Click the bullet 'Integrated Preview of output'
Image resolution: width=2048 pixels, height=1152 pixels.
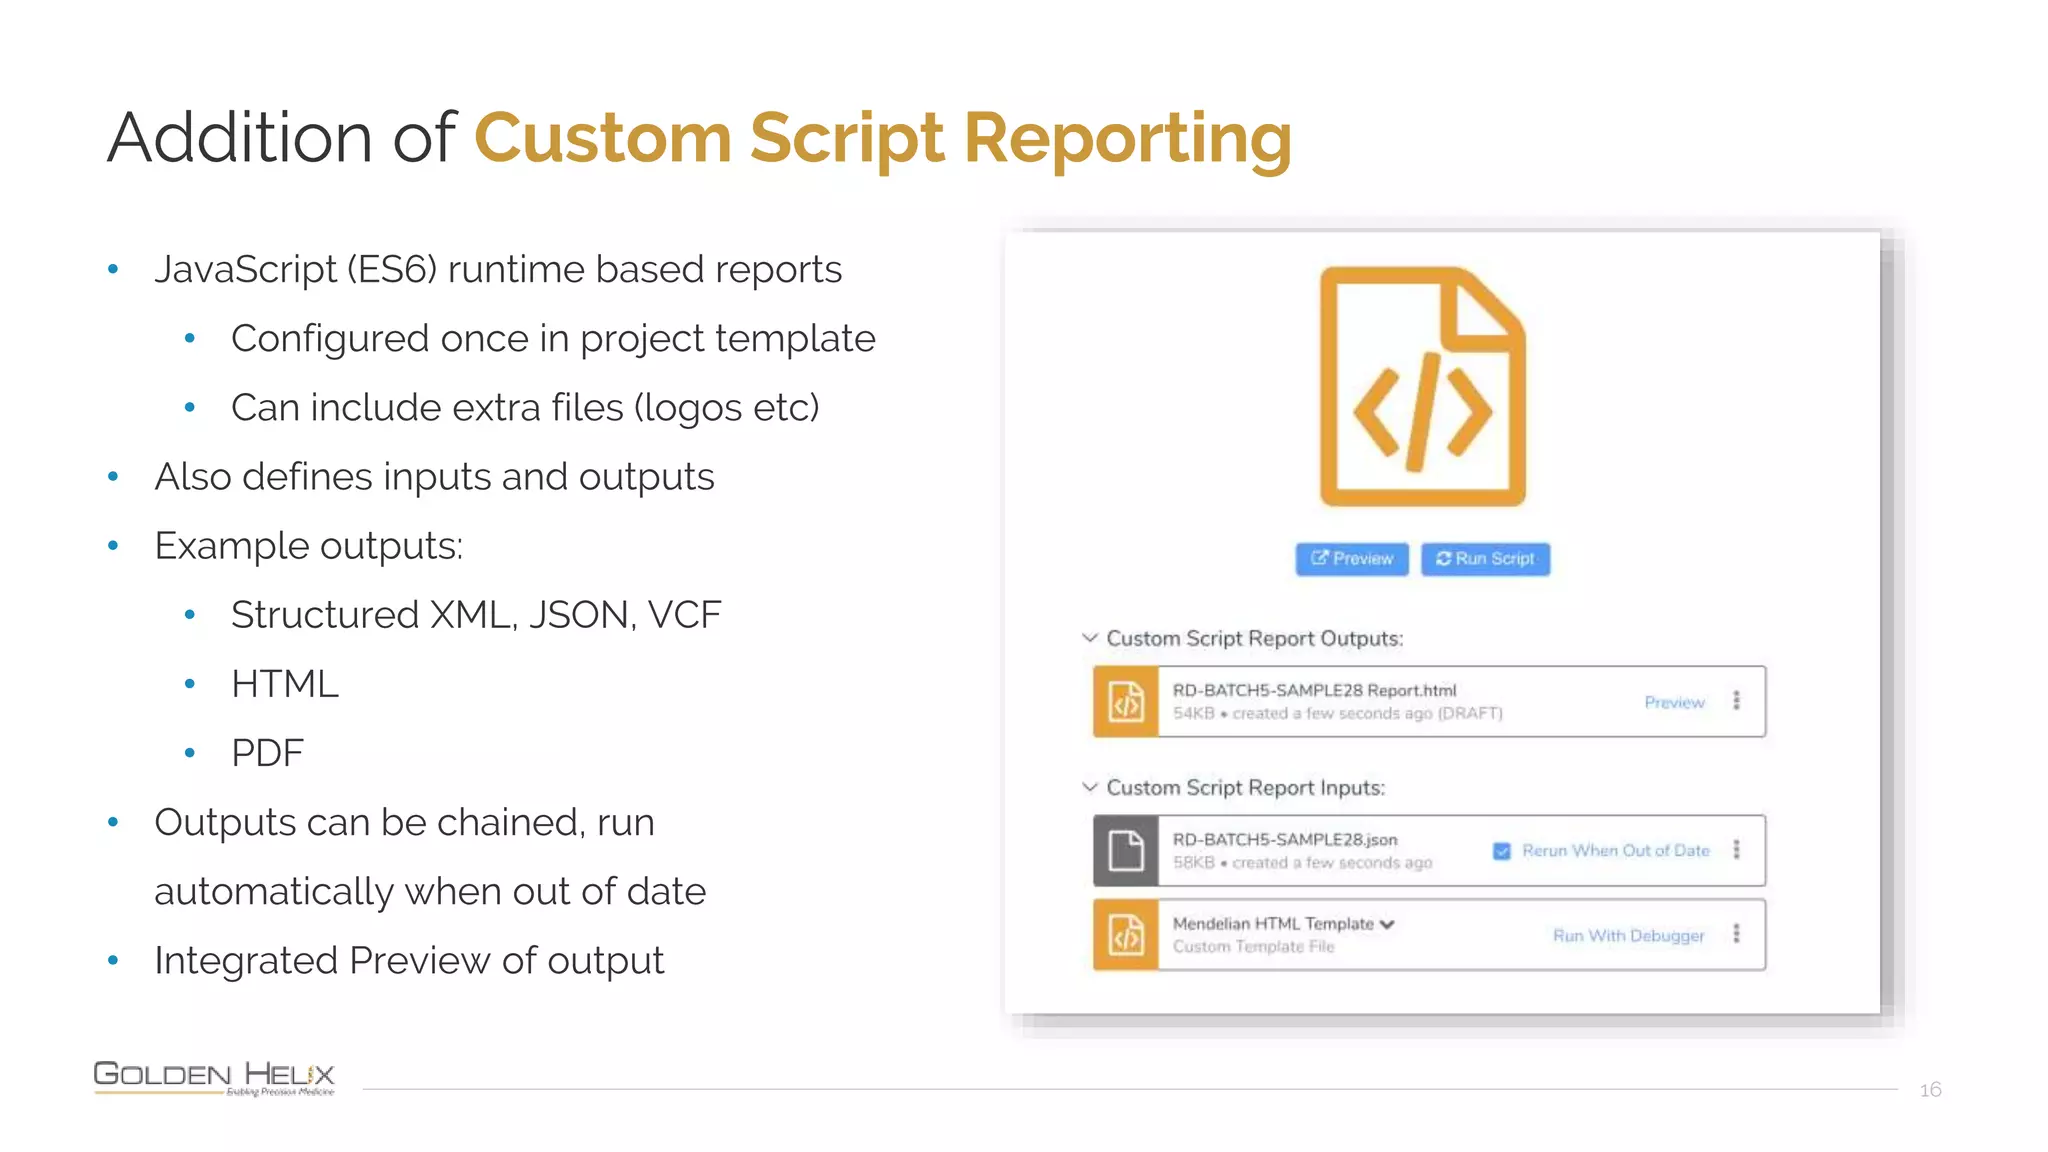point(409,961)
